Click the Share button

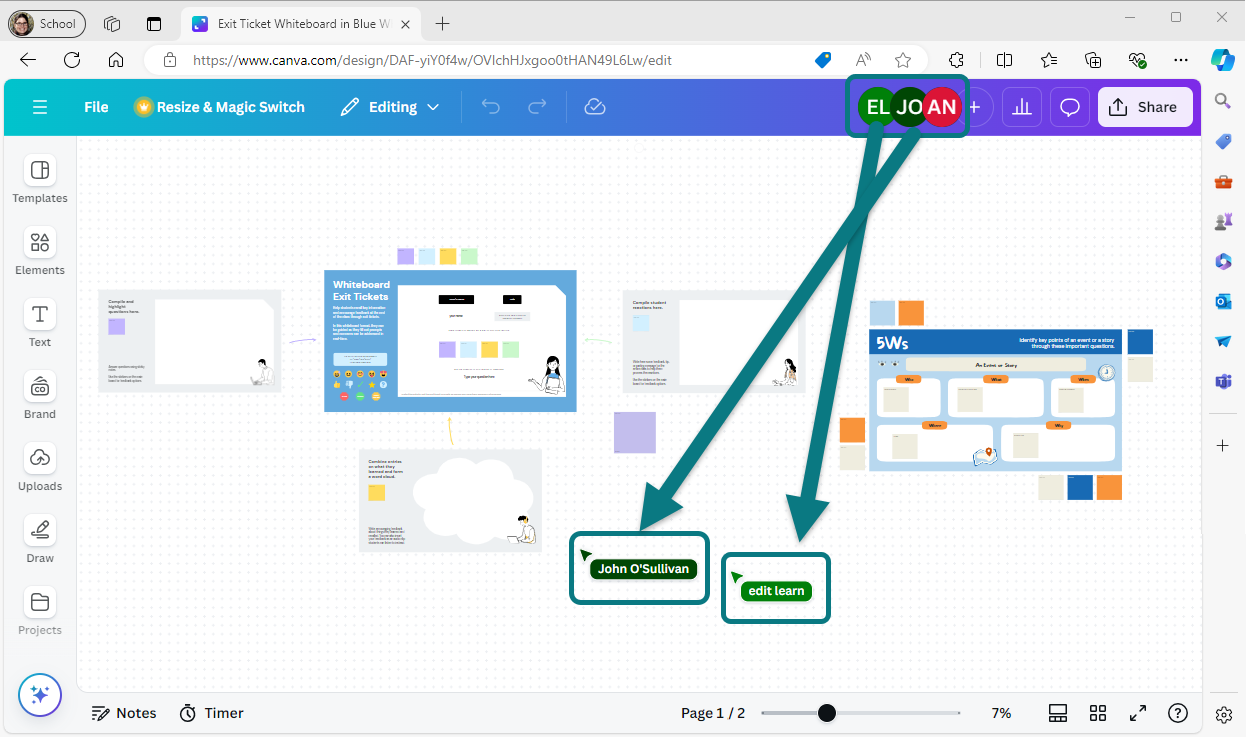[x=1145, y=107]
